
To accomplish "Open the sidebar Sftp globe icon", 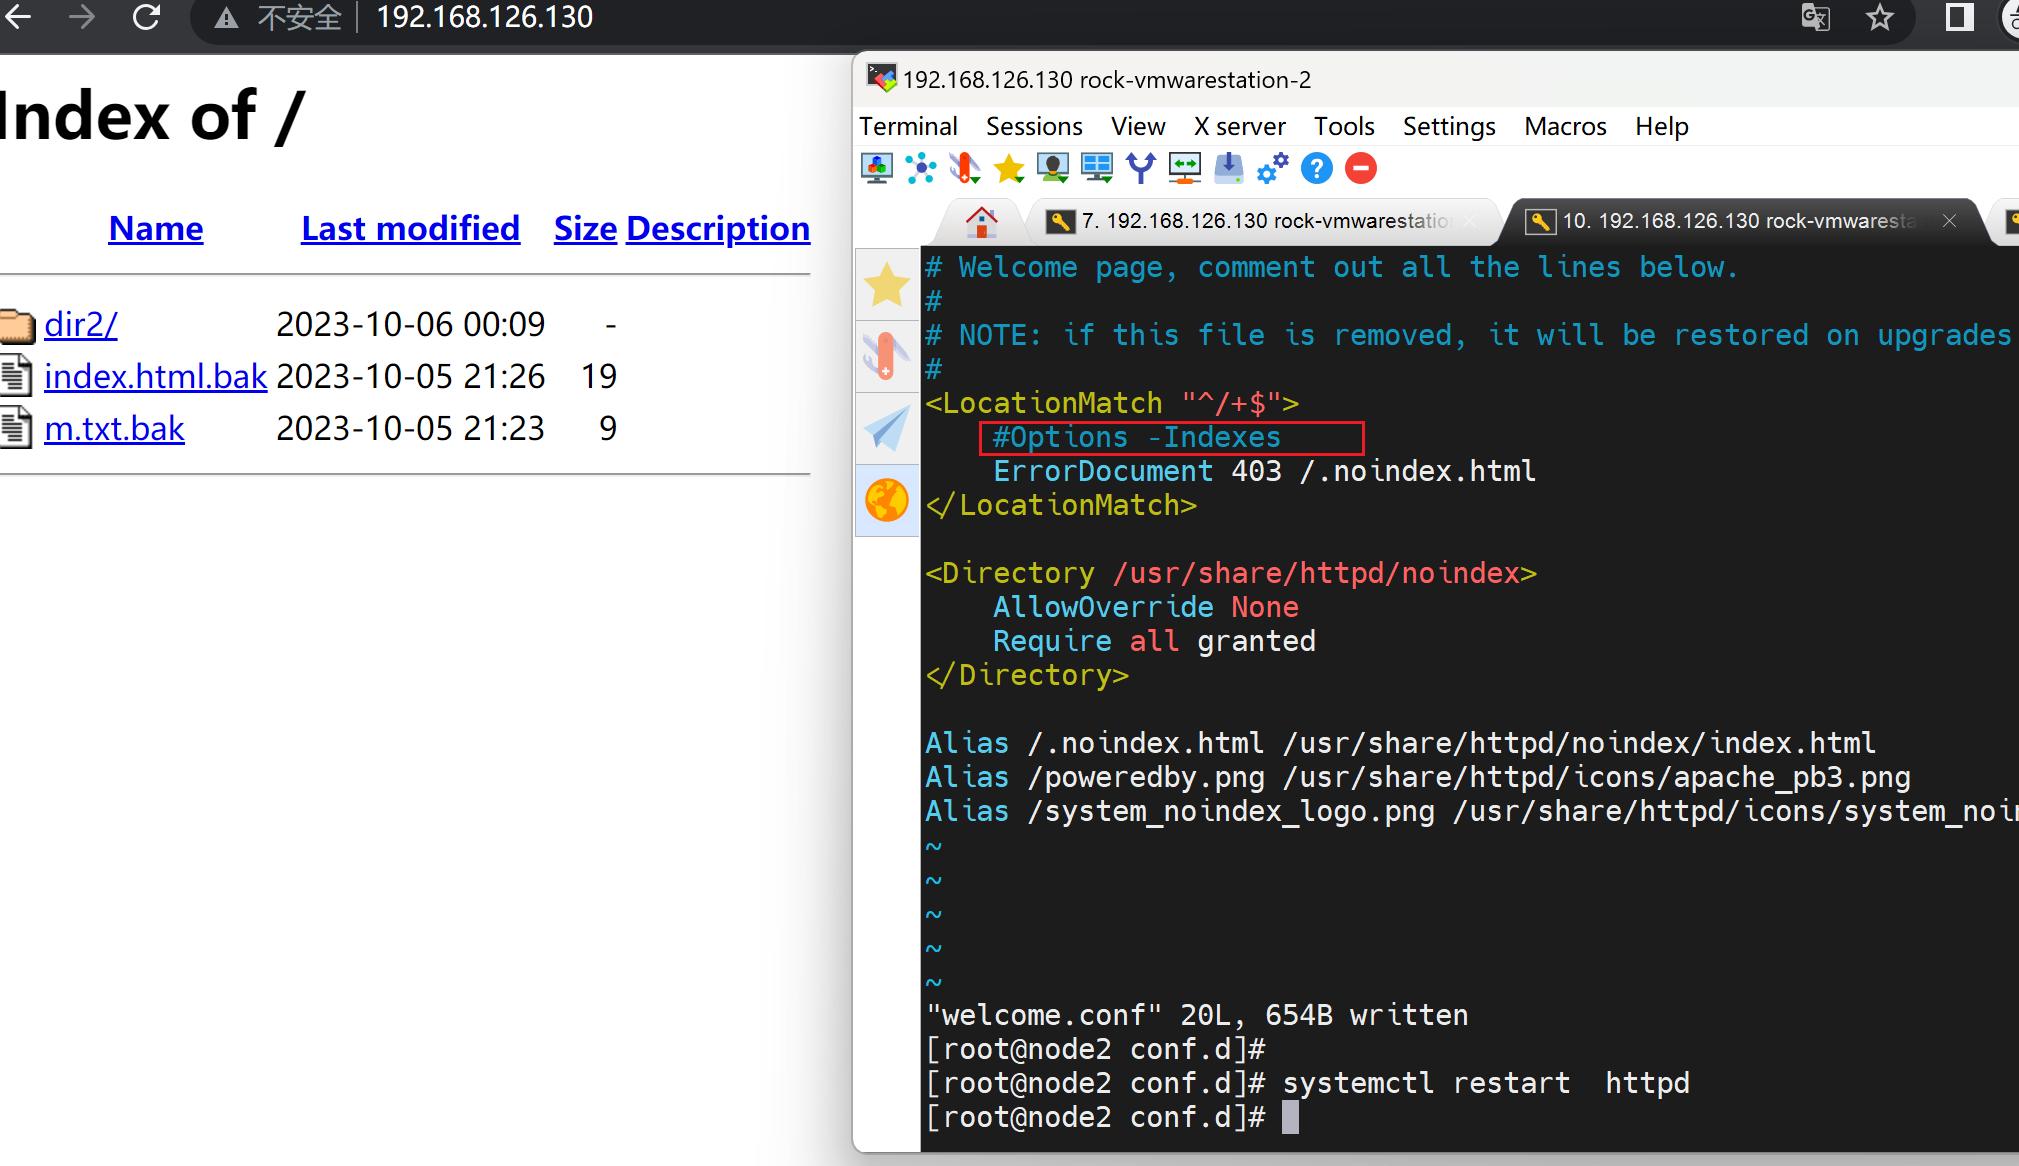I will (886, 501).
